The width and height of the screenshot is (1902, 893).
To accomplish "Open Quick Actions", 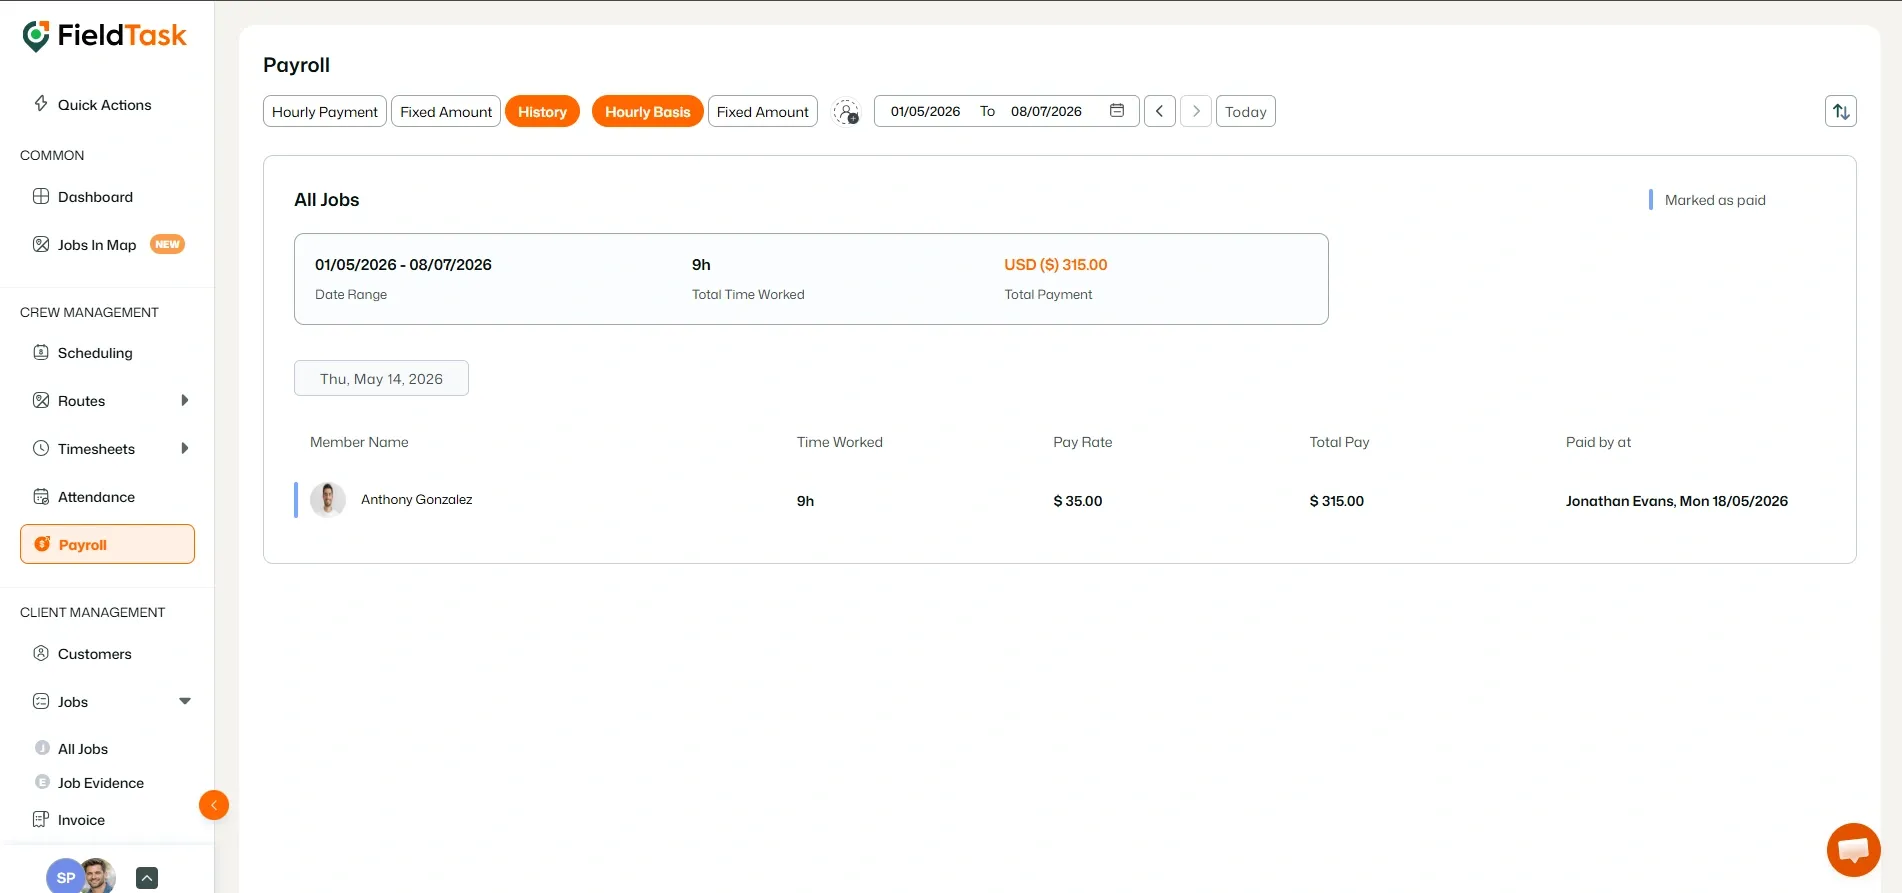I will pyautogui.click(x=105, y=105).
